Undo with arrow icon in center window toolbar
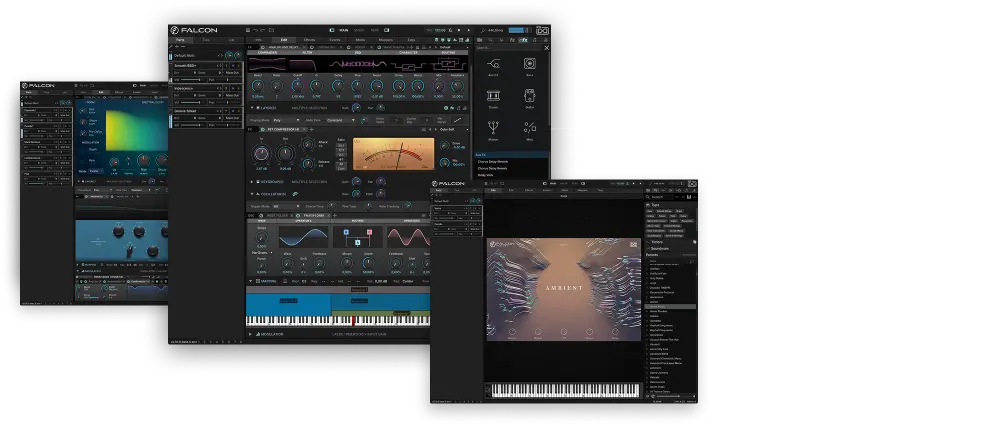993x426 pixels. [255, 30]
